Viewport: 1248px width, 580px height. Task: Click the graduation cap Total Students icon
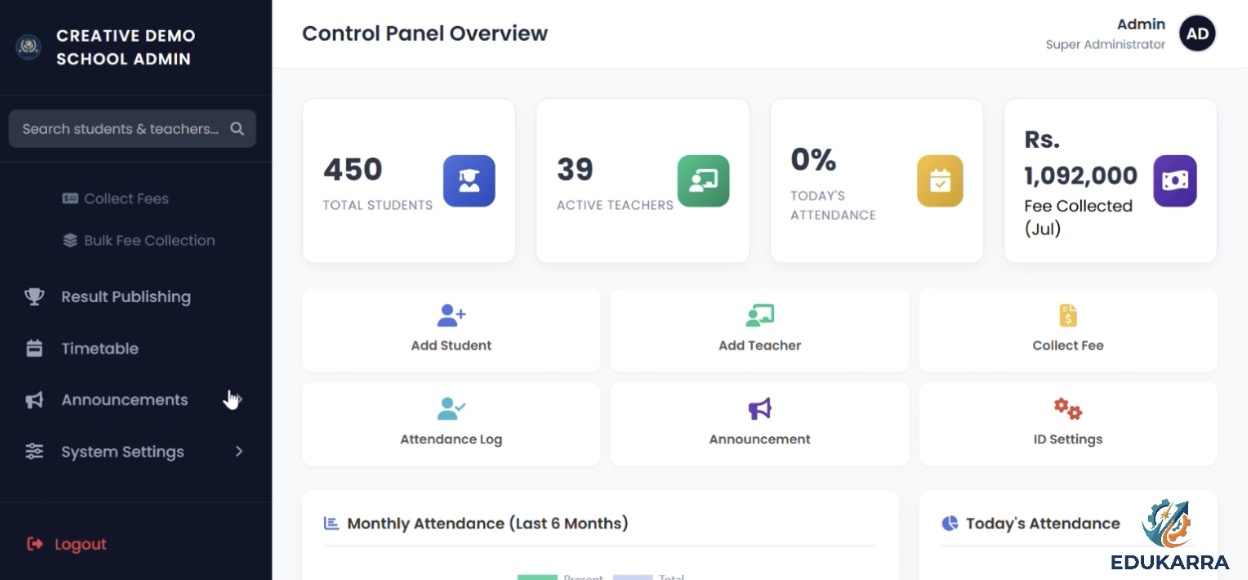pyautogui.click(x=469, y=181)
